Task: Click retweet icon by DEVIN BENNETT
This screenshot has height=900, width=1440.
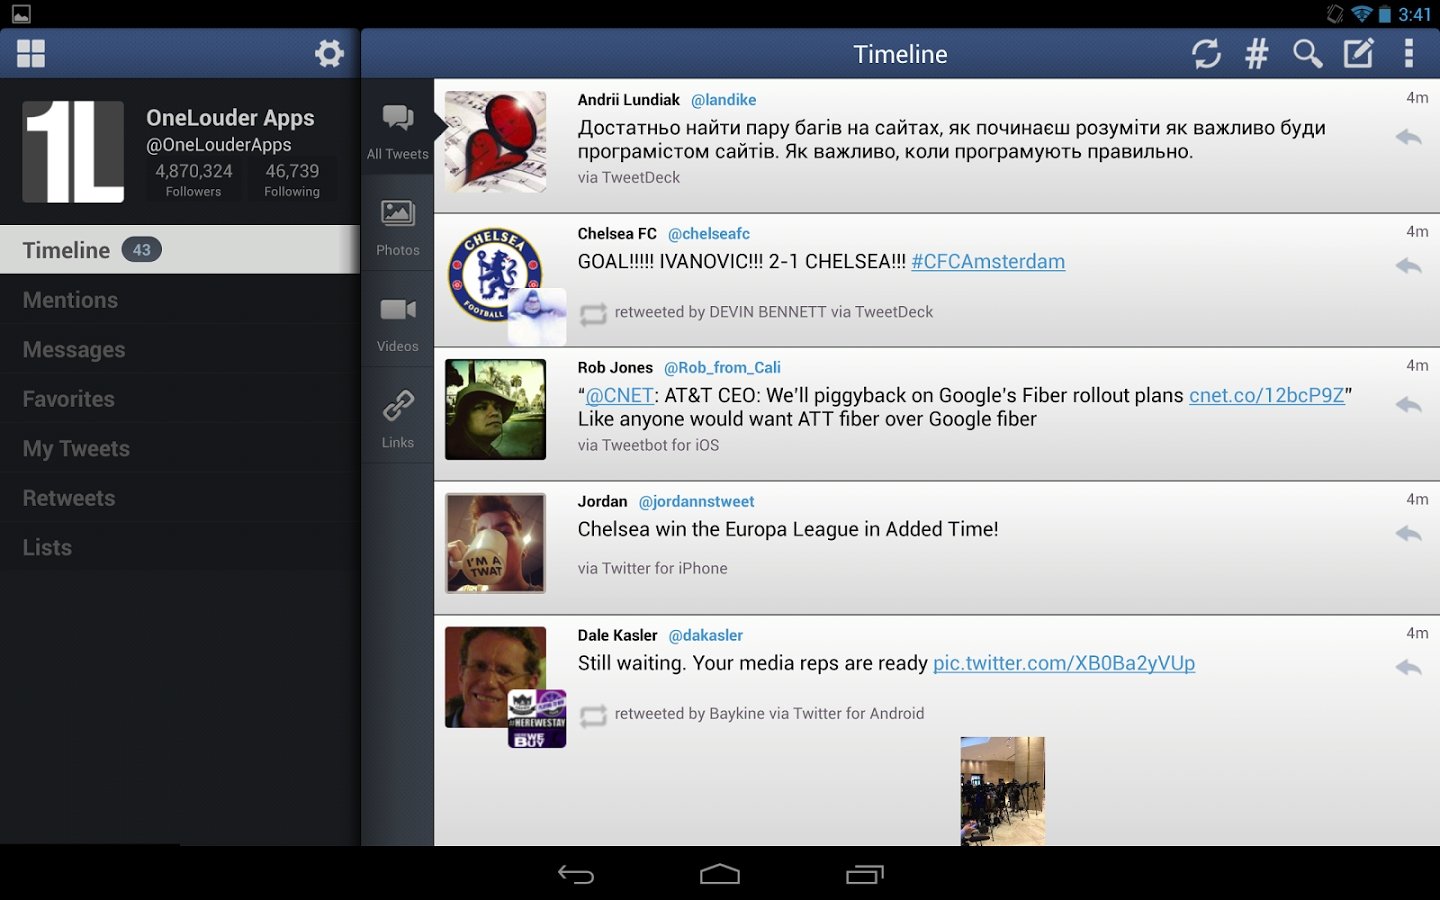Action: point(593,314)
